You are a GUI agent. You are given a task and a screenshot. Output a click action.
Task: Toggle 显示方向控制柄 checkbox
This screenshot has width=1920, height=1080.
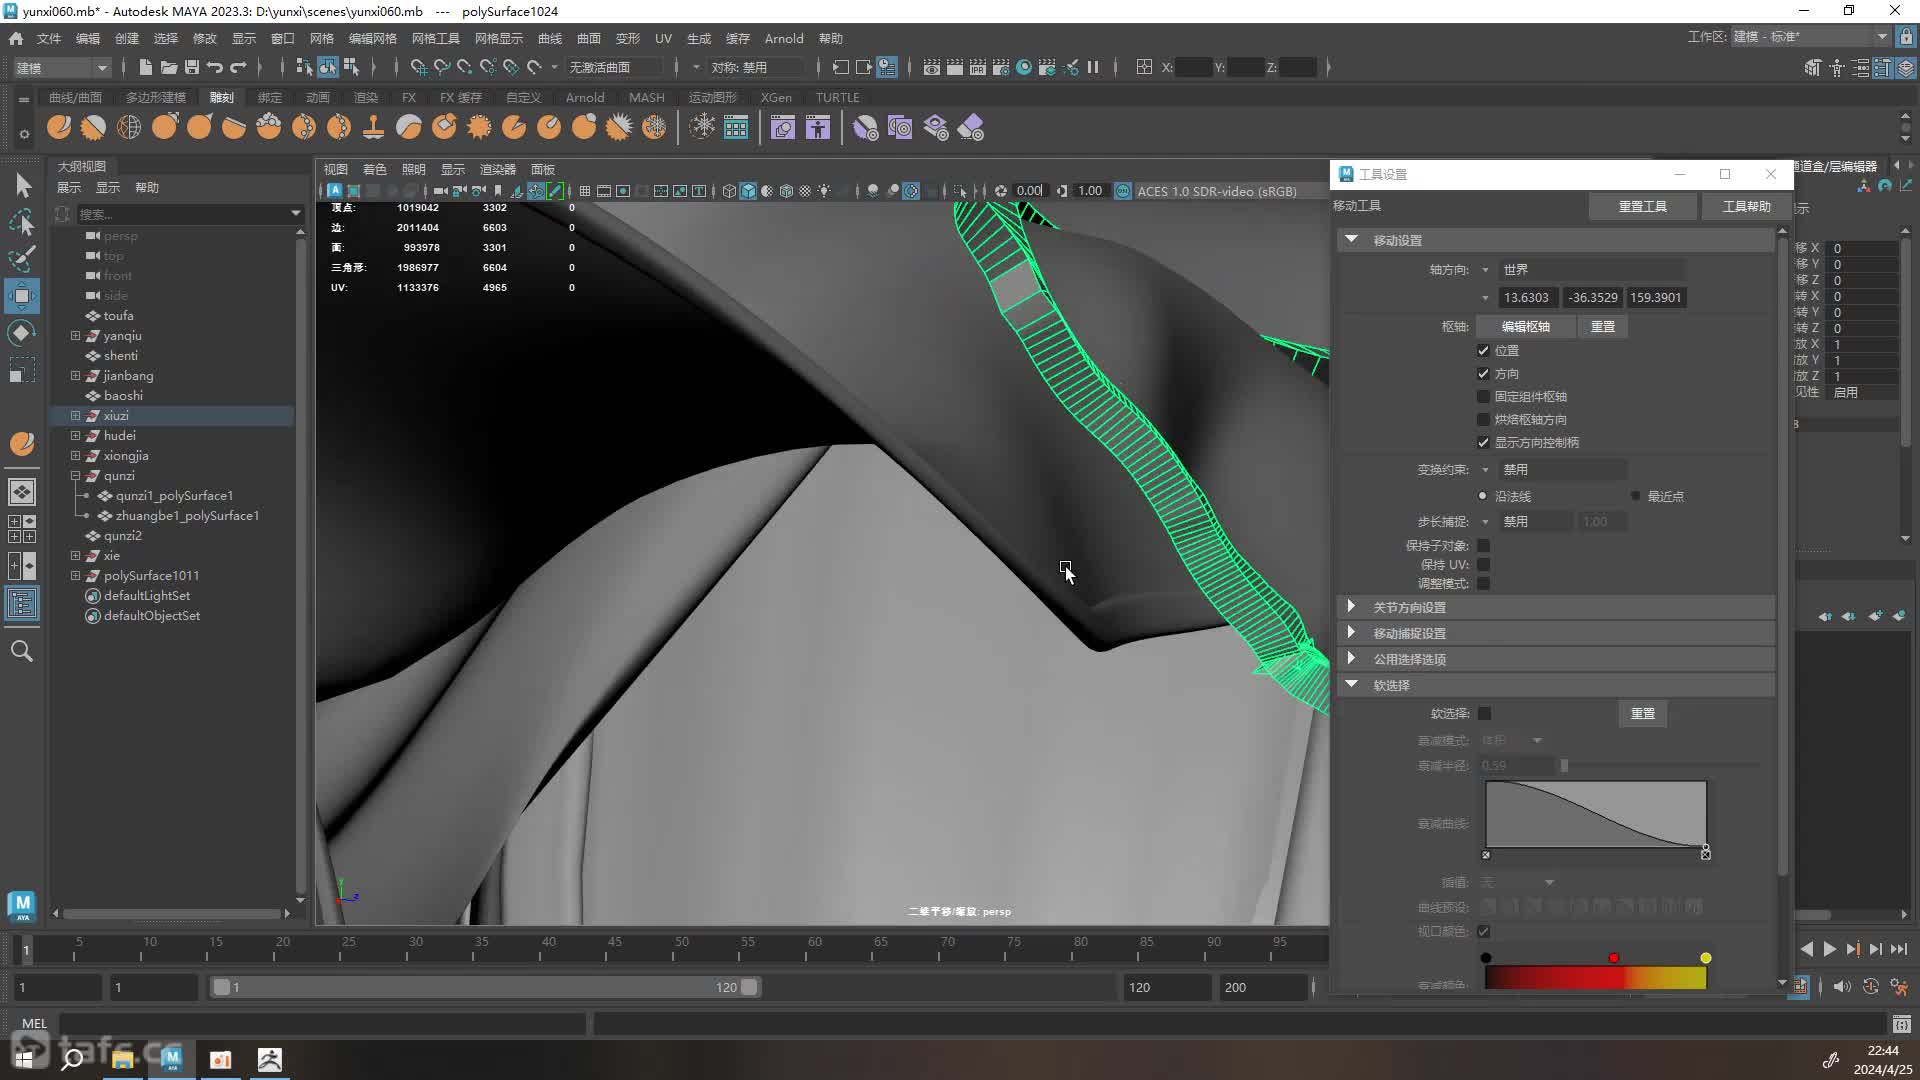[x=1483, y=443]
